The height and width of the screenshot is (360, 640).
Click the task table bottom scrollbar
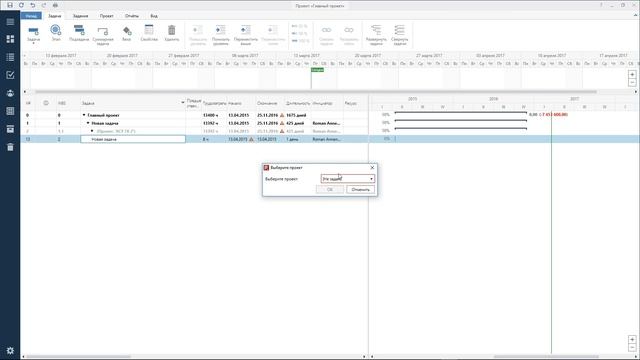click(x=79, y=357)
